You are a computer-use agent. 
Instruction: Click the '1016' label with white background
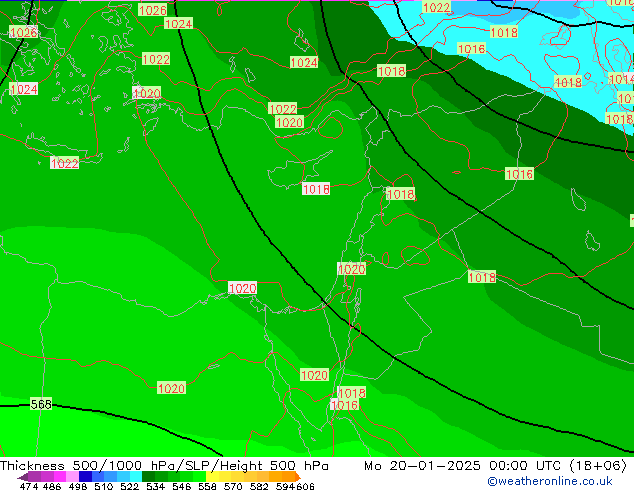point(344,405)
